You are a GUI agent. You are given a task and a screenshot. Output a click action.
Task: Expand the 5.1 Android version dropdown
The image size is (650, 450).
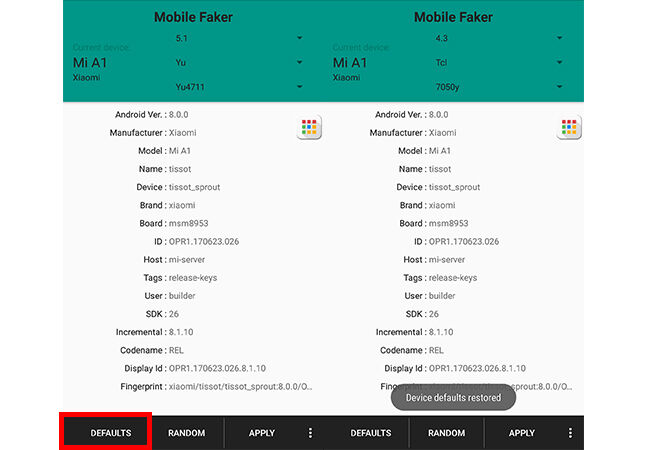click(239, 38)
